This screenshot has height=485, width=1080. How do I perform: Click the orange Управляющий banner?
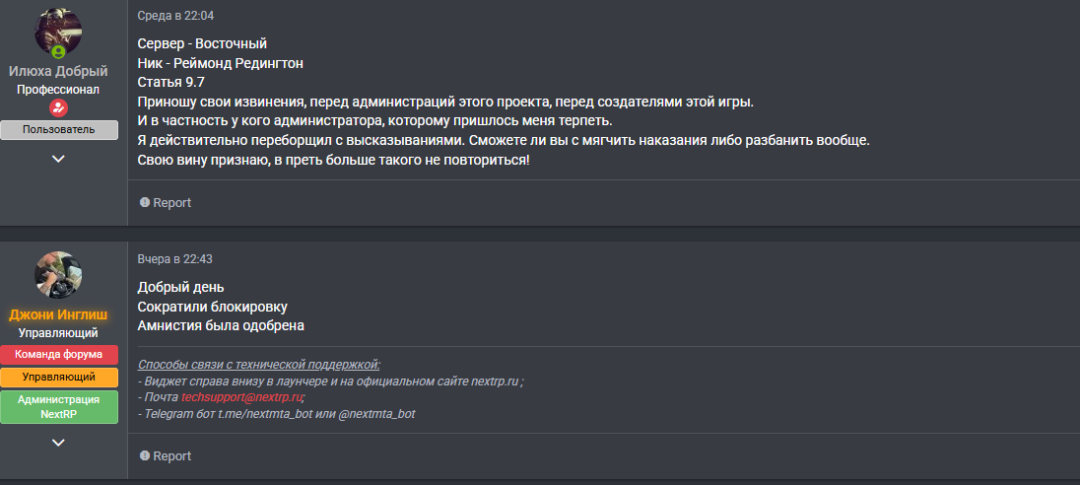(58, 377)
